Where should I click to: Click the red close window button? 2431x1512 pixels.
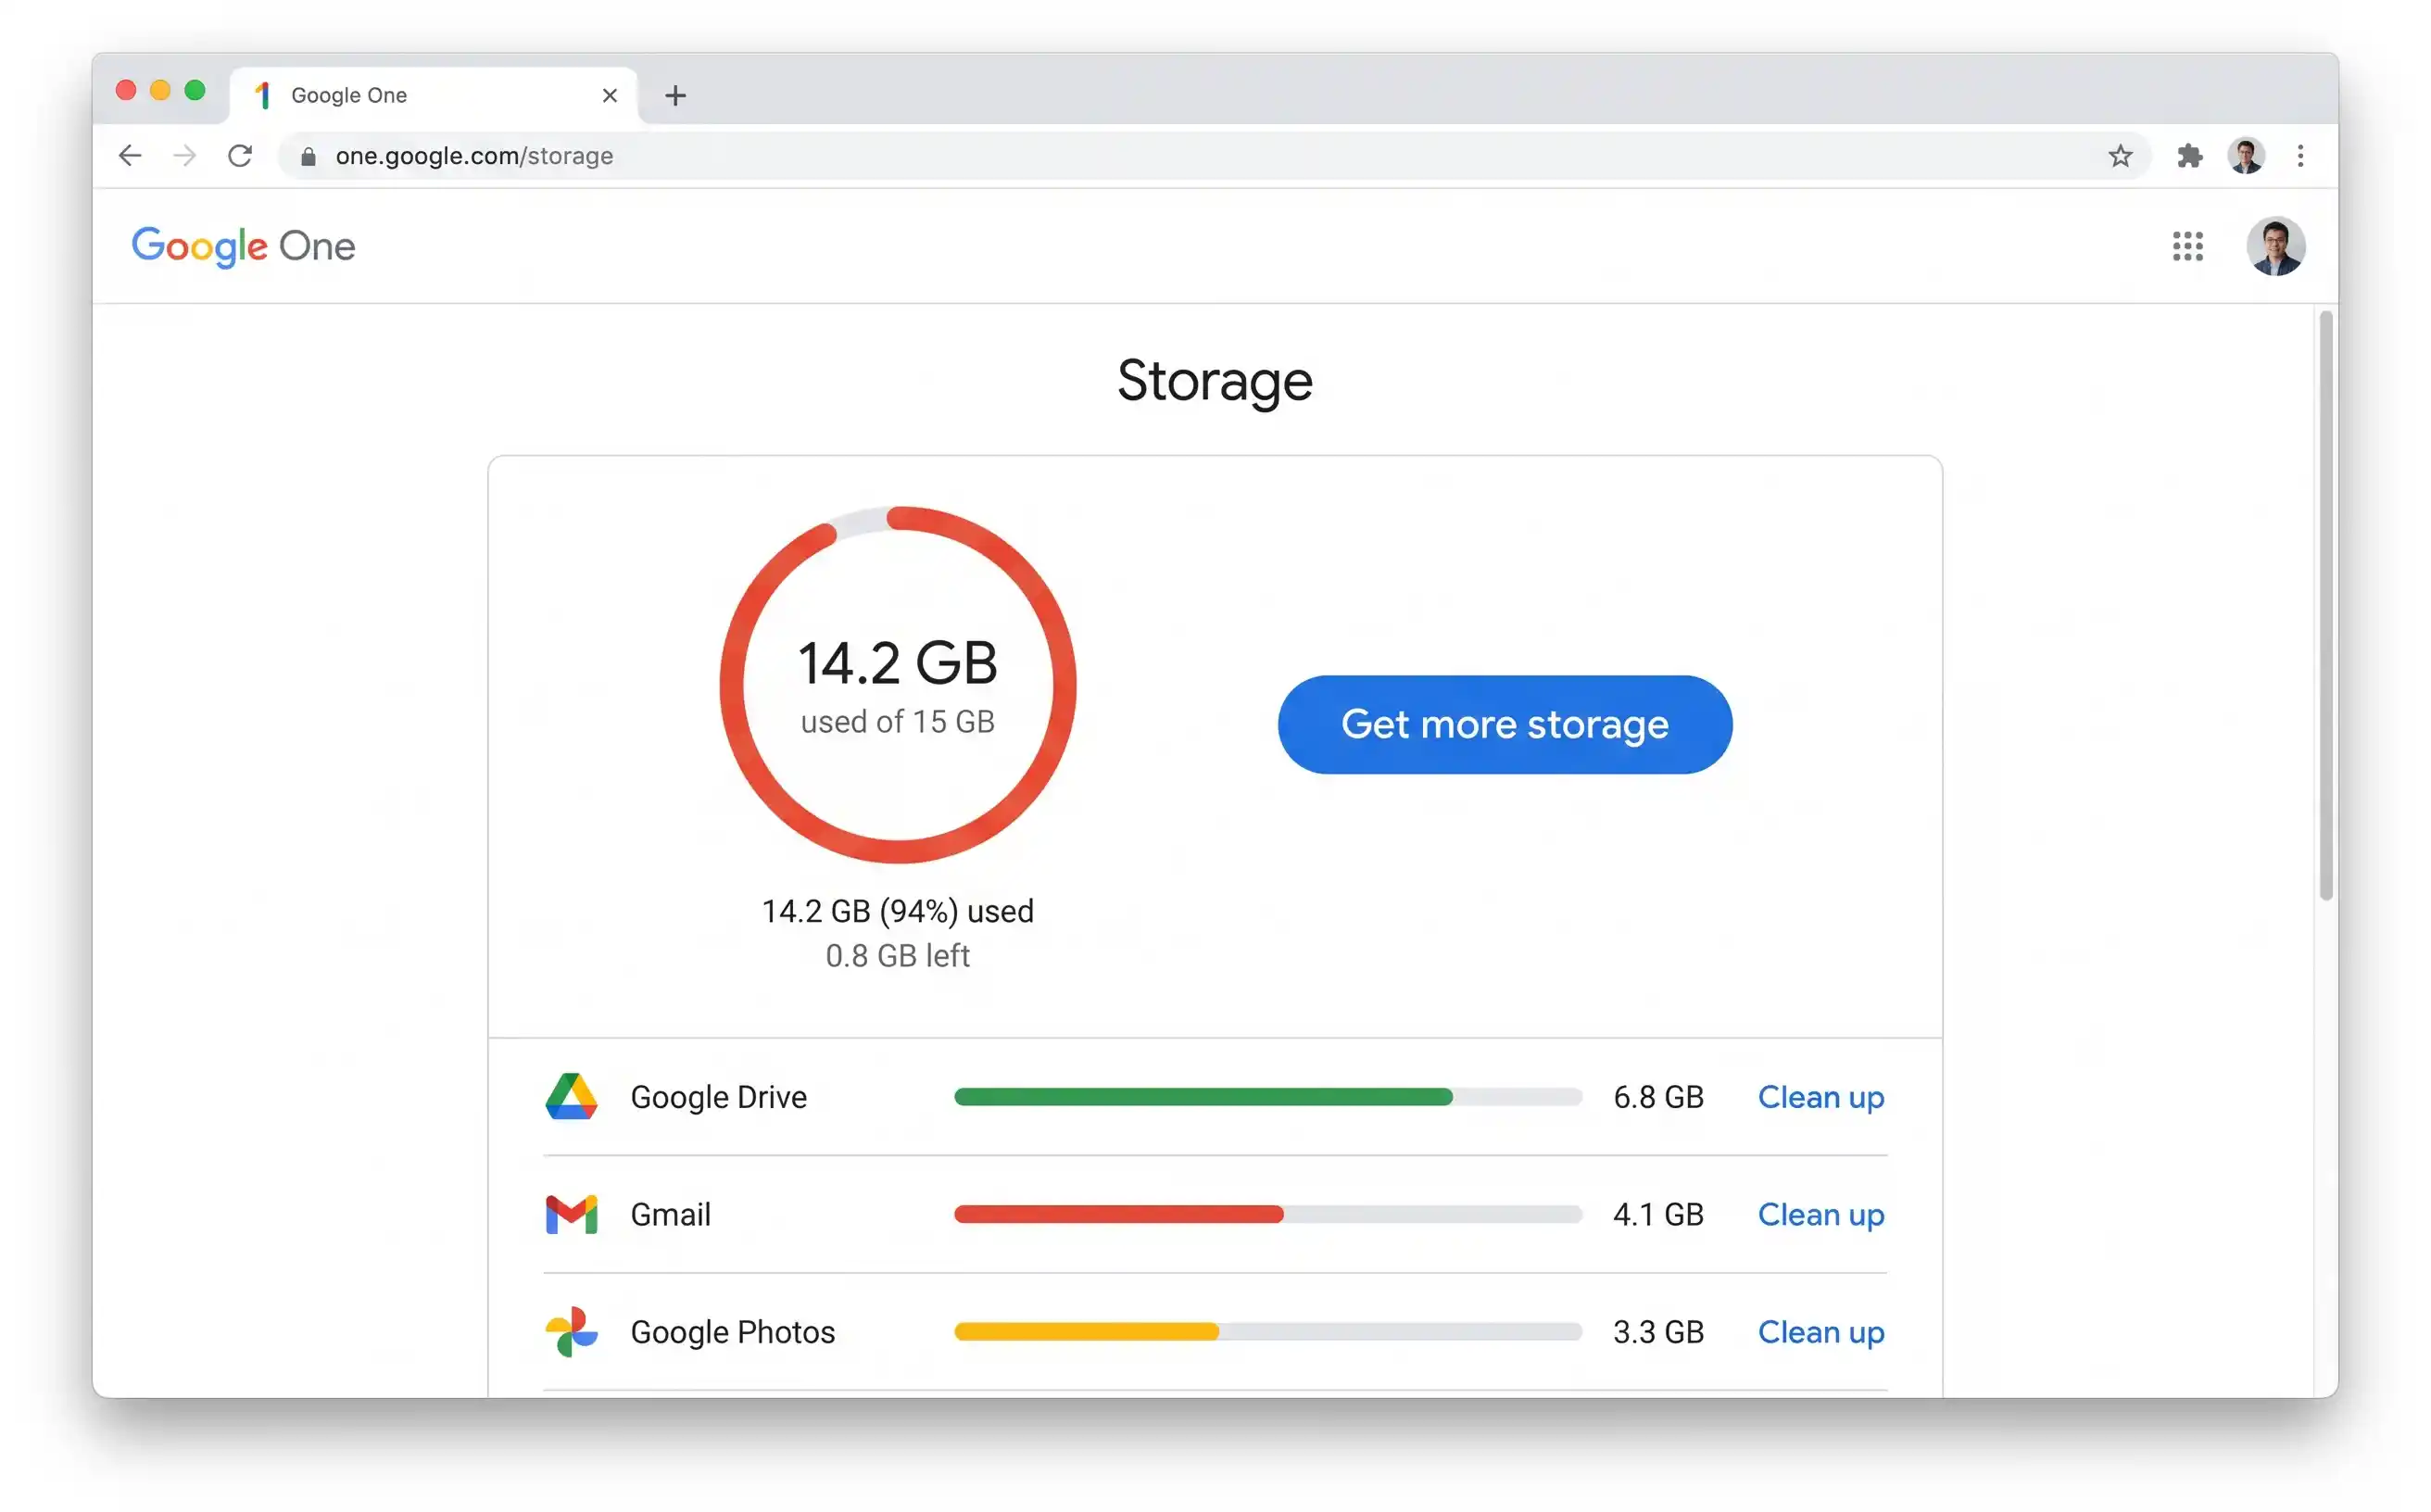(x=126, y=90)
